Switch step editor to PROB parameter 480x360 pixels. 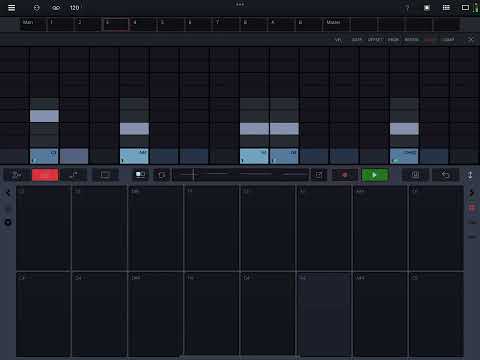(393, 40)
